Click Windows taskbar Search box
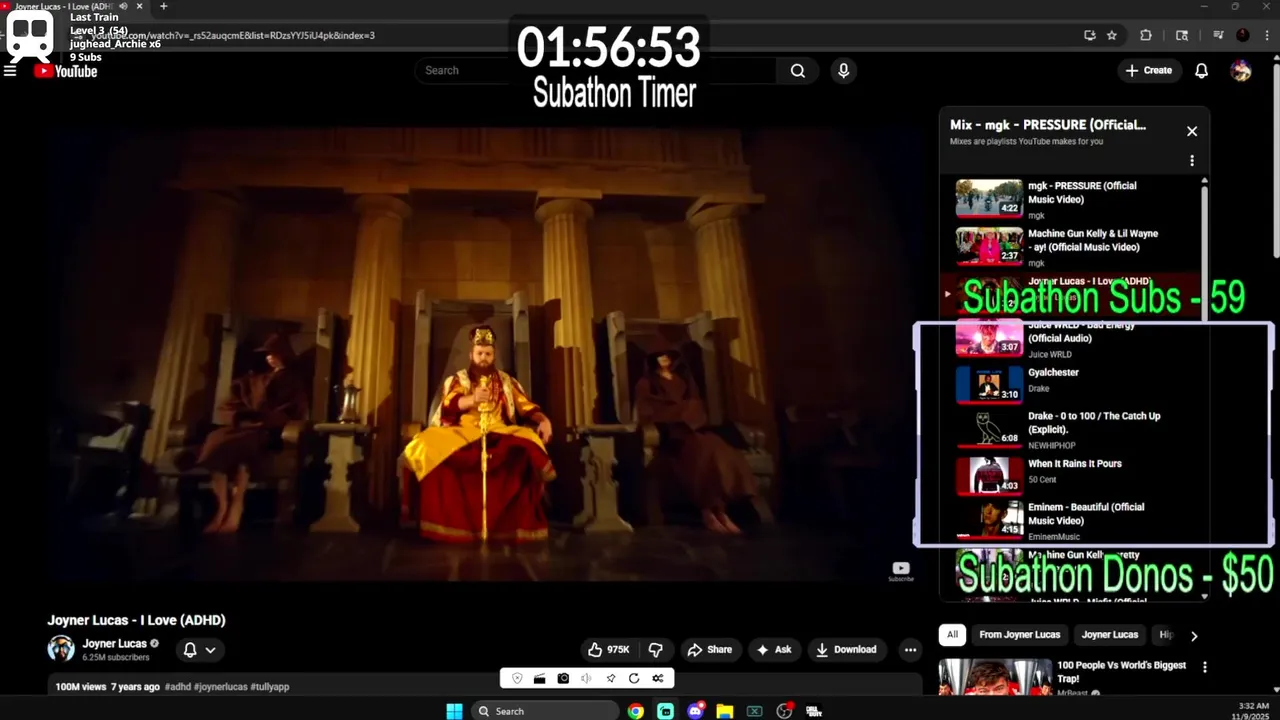 pyautogui.click(x=545, y=711)
